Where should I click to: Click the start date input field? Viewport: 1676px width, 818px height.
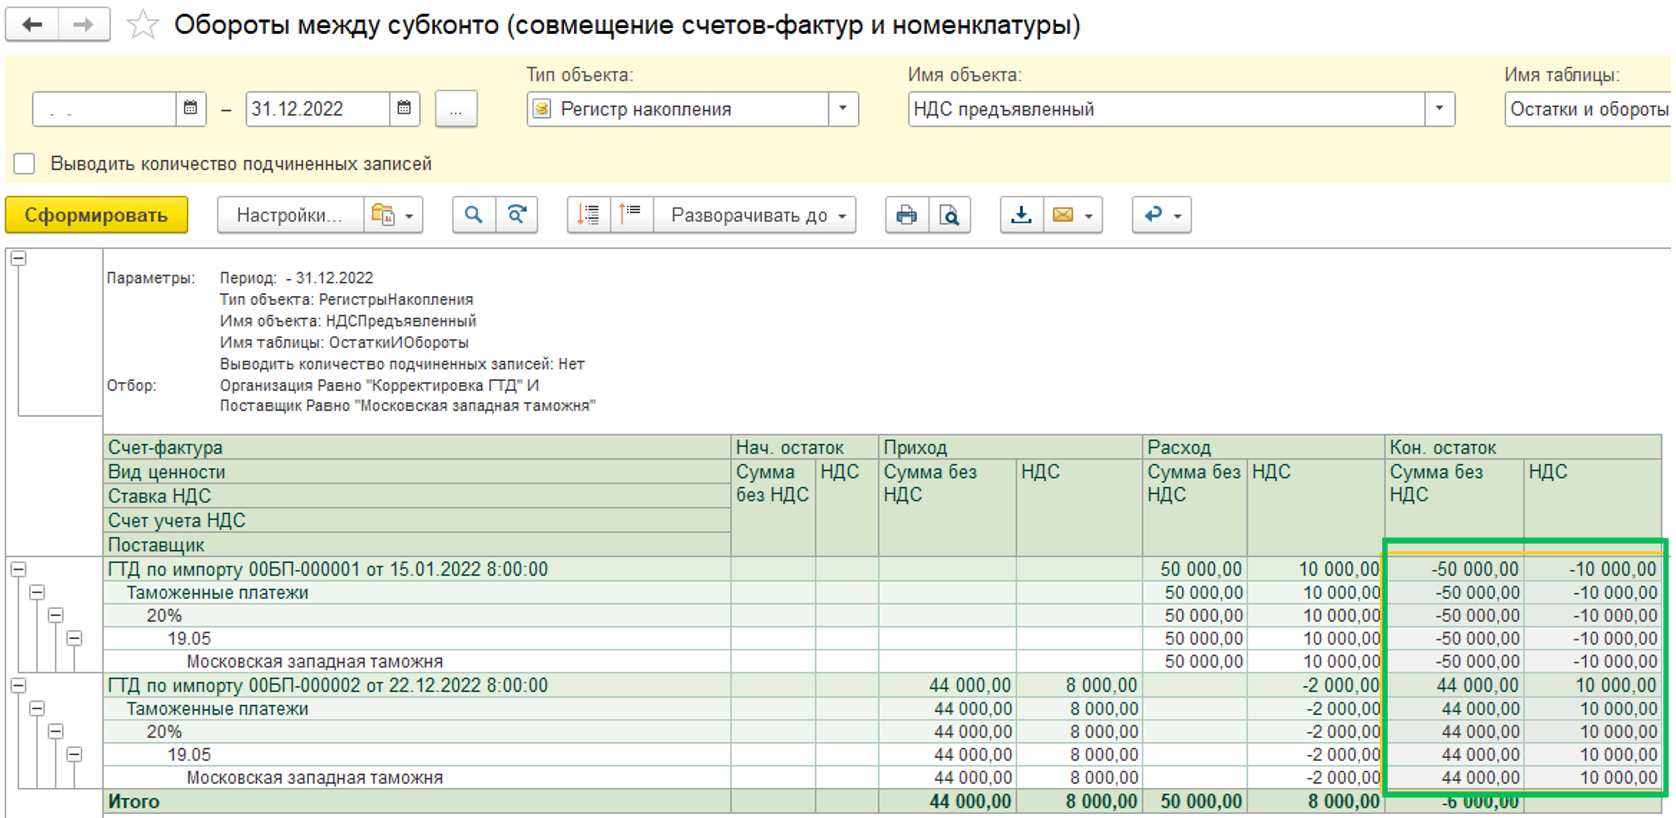[x=104, y=109]
